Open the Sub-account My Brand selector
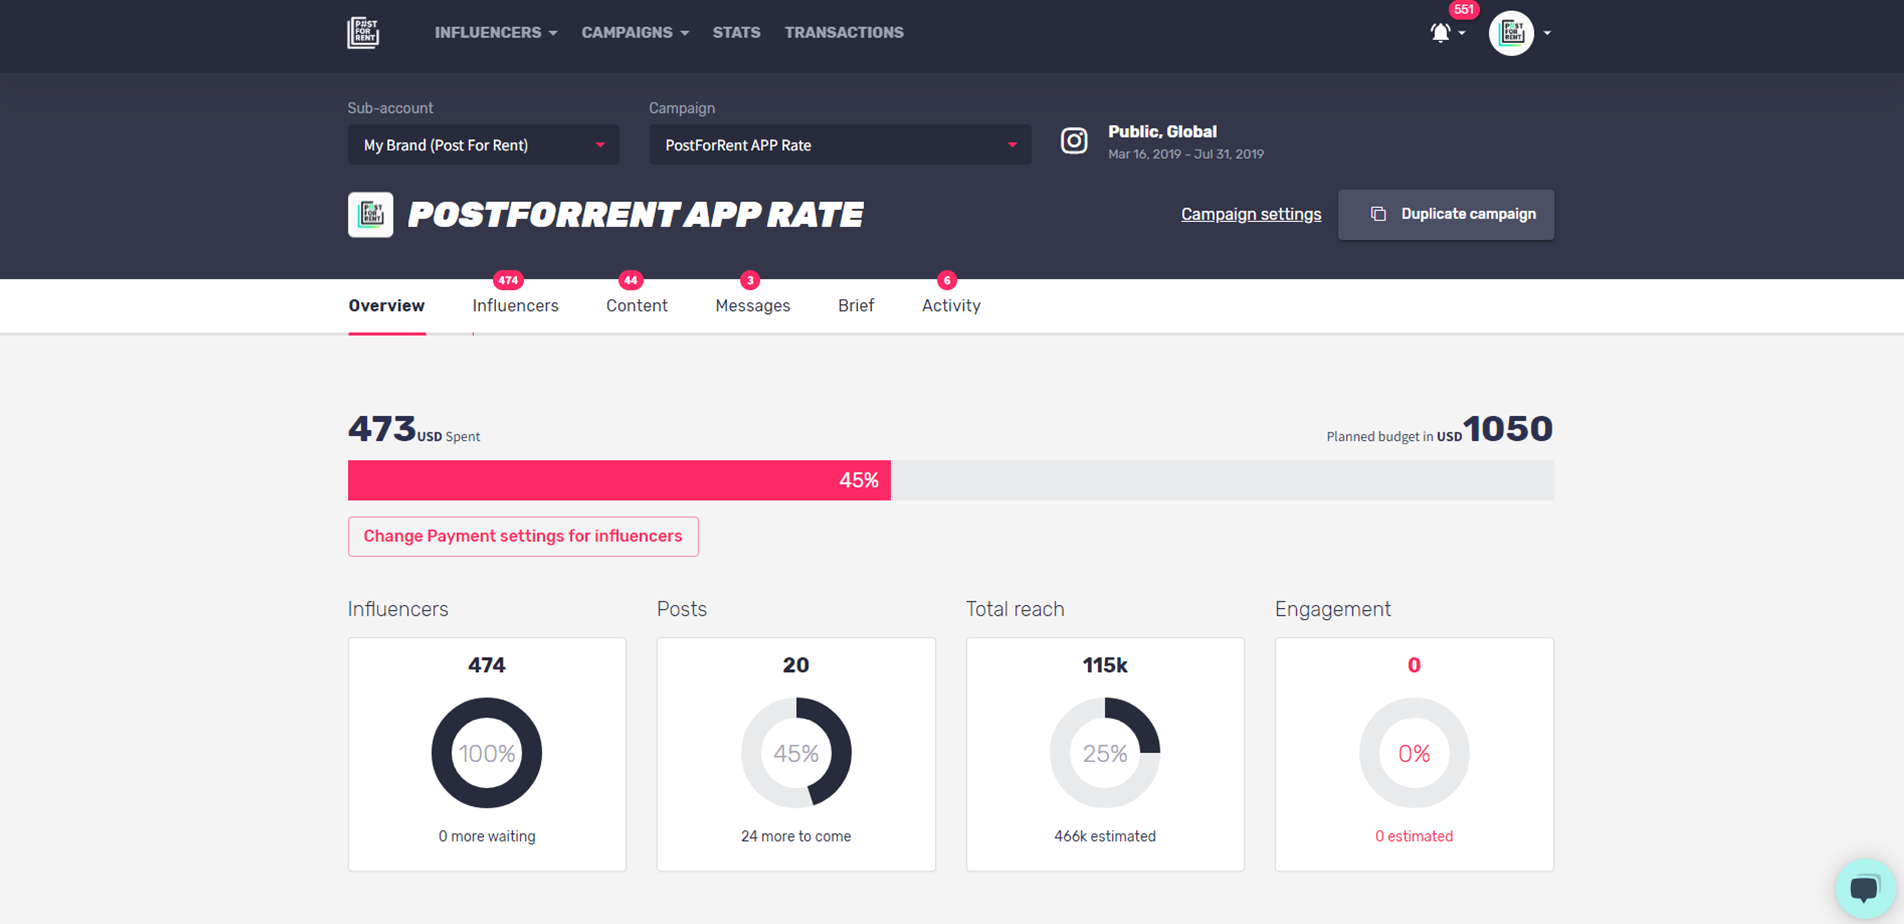The image size is (1904, 924). point(483,145)
